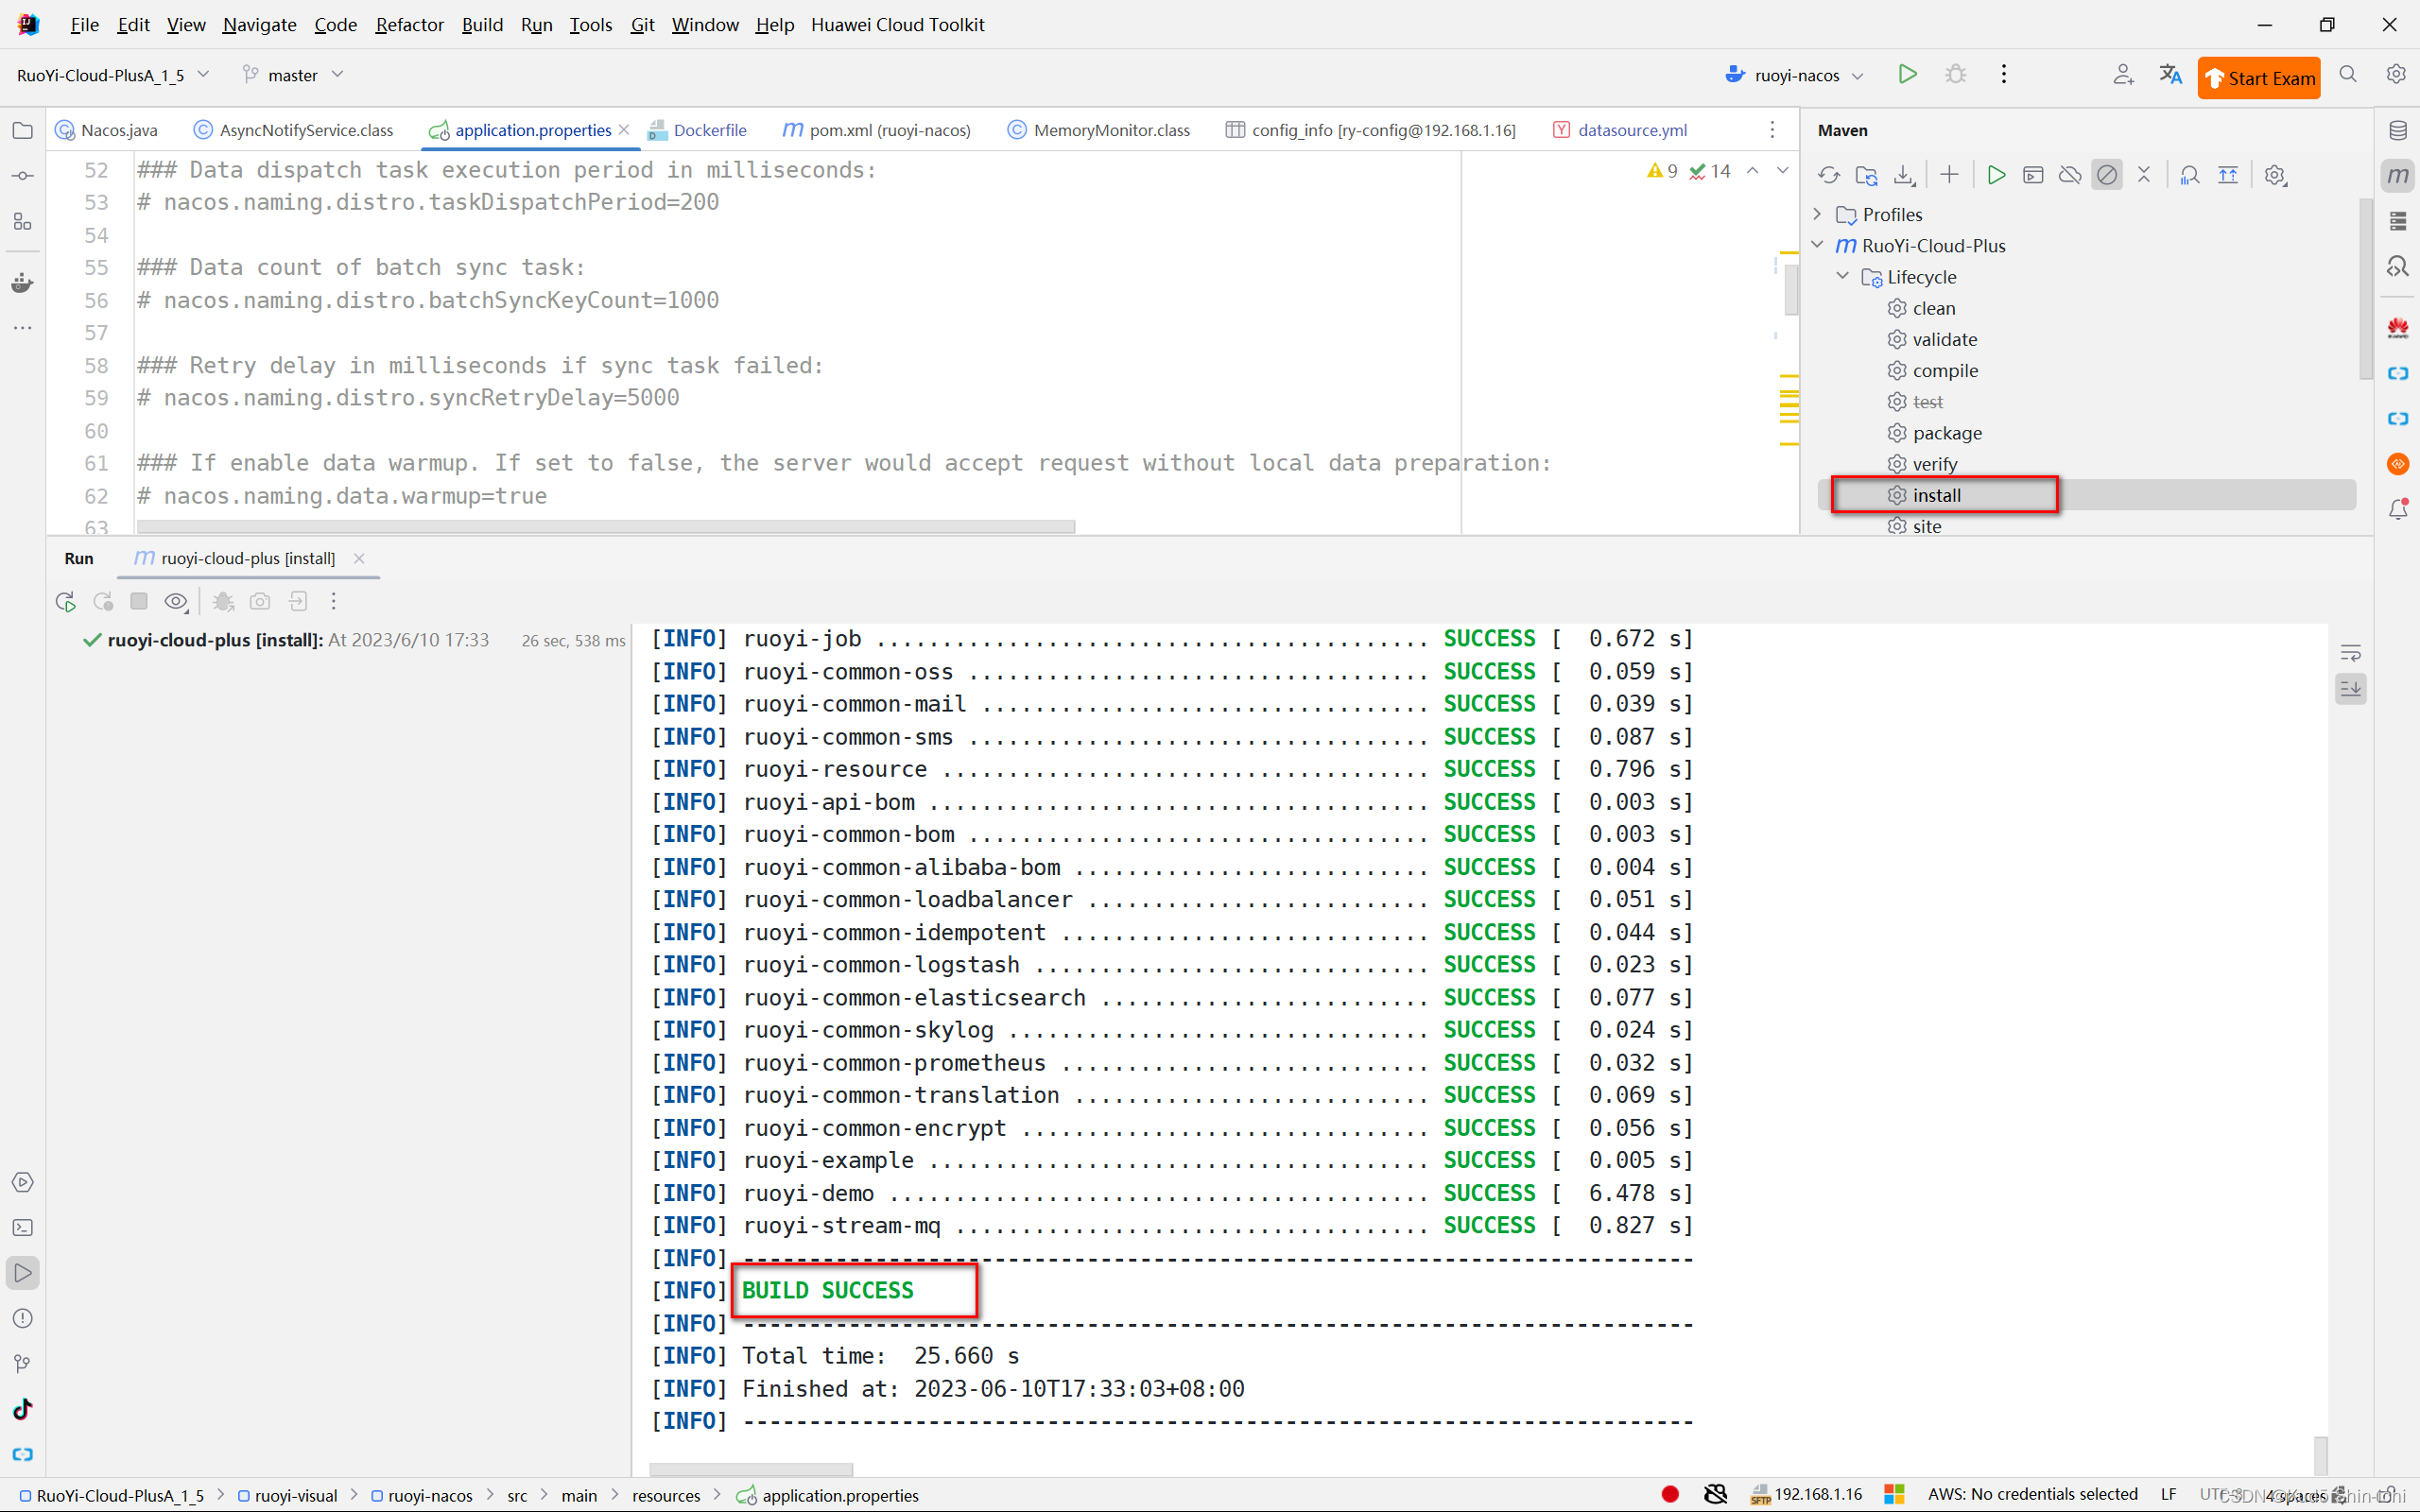The image size is (2420, 1512).
Task: Open the Refactor menu
Action: click(409, 24)
